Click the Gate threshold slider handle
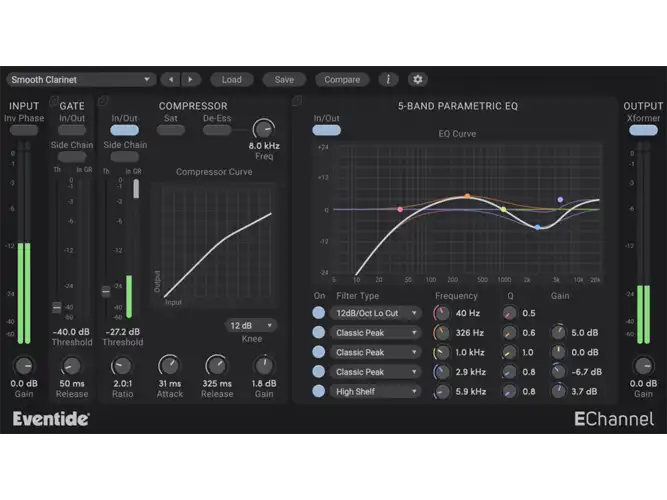The height and width of the screenshot is (500, 667). point(56,307)
